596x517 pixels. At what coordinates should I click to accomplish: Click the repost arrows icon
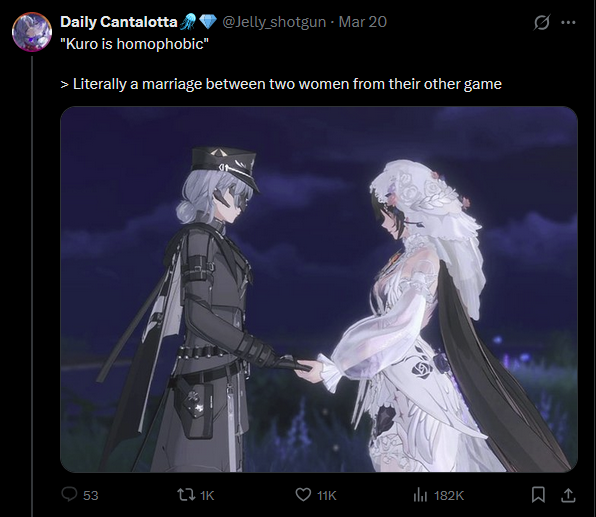[x=186, y=495]
